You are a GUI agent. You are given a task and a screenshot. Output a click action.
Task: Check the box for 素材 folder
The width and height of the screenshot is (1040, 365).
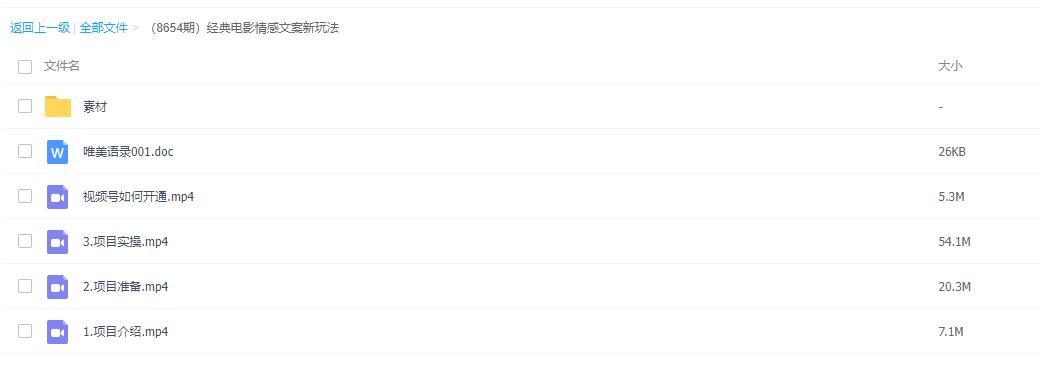(x=25, y=106)
